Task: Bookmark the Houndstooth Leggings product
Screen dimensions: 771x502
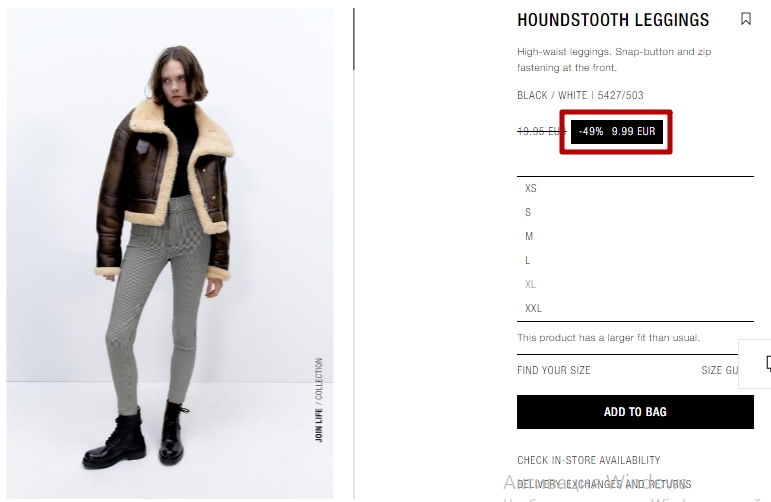Action: [745, 19]
